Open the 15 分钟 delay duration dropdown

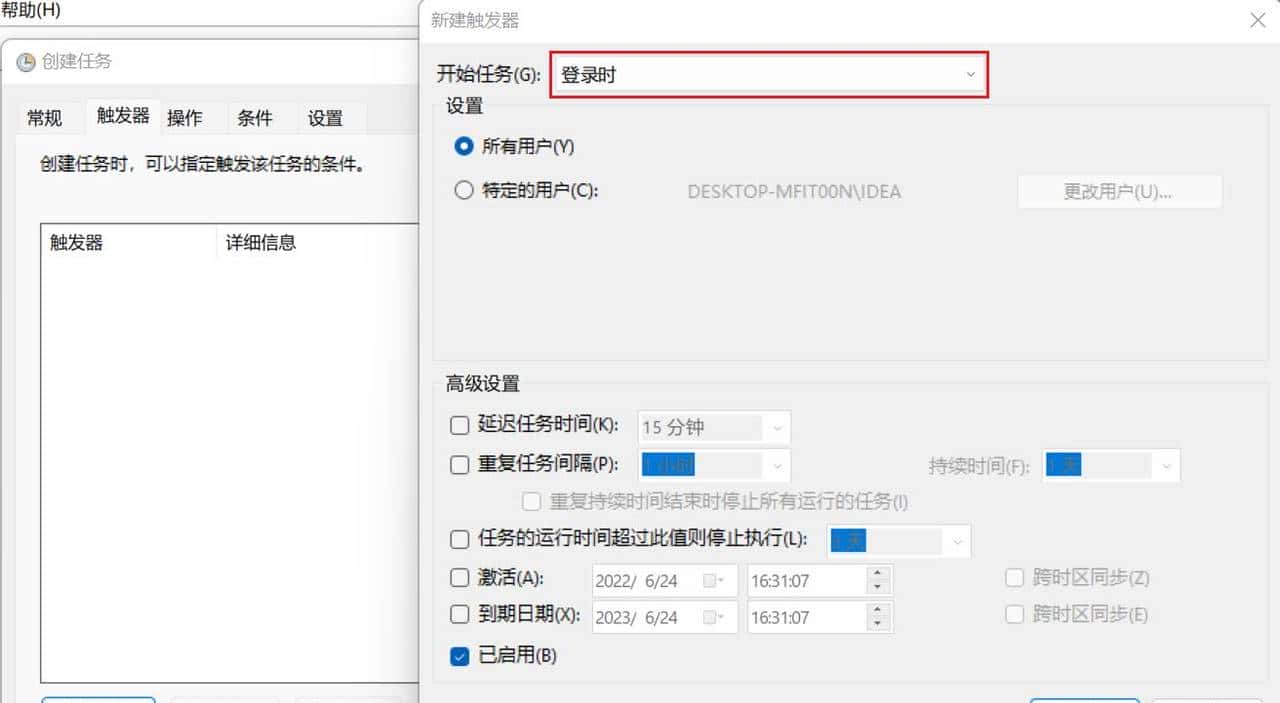(x=777, y=427)
